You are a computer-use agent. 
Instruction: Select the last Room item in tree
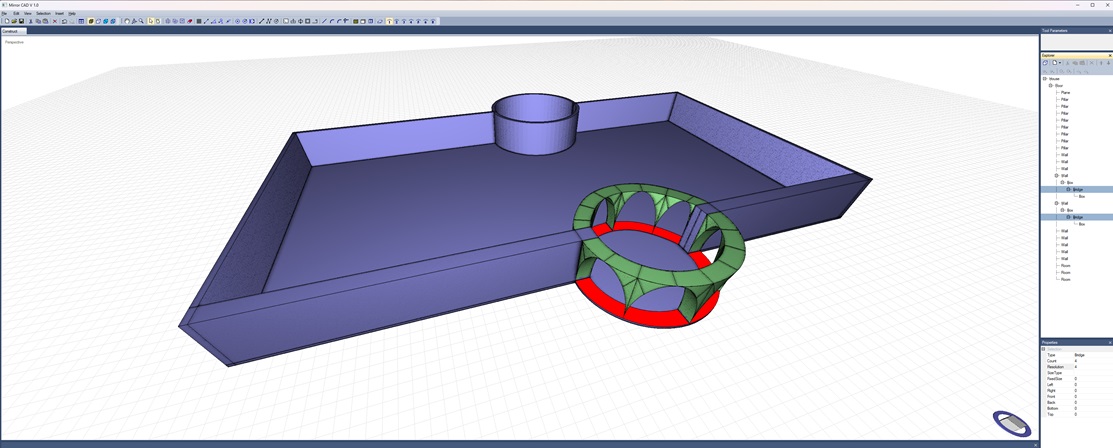pyautogui.click(x=1065, y=279)
